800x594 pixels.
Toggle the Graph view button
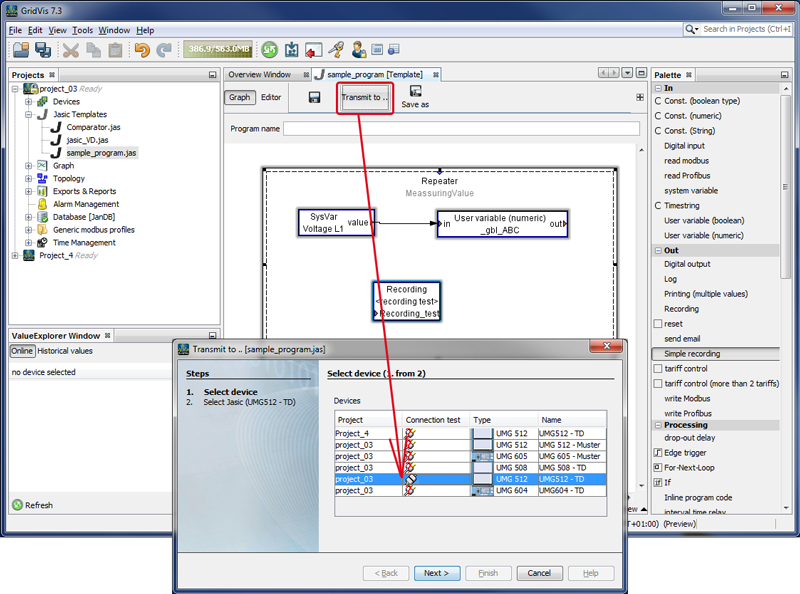click(x=240, y=97)
